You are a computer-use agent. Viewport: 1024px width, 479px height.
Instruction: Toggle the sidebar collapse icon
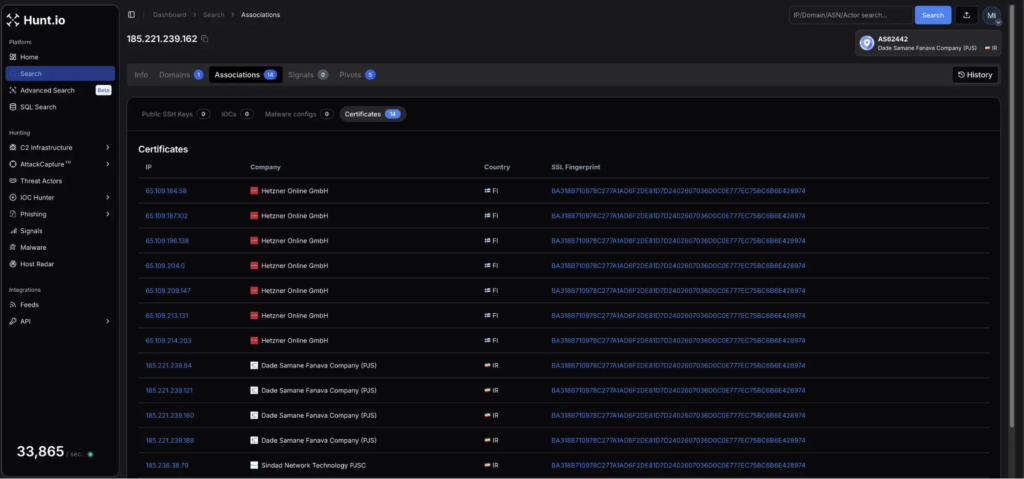[x=131, y=15]
